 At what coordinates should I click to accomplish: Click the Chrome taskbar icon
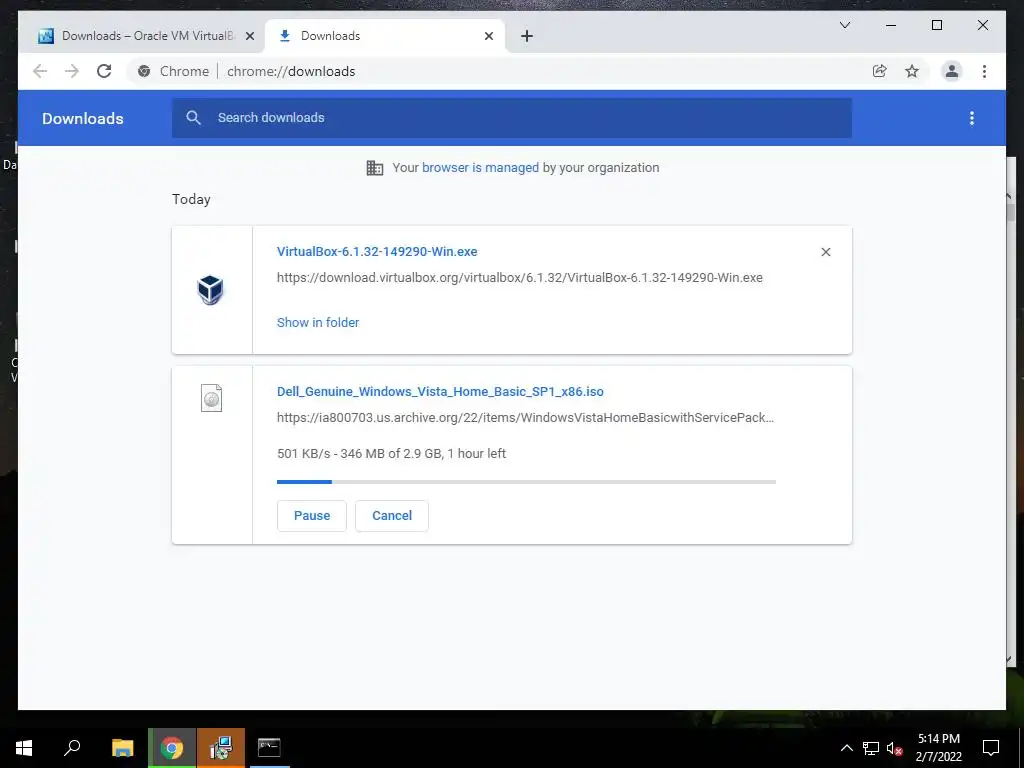(172, 748)
